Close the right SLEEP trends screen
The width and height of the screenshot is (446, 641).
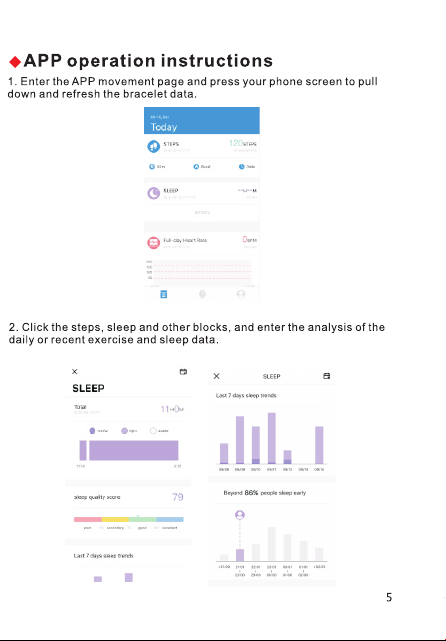coord(217,376)
